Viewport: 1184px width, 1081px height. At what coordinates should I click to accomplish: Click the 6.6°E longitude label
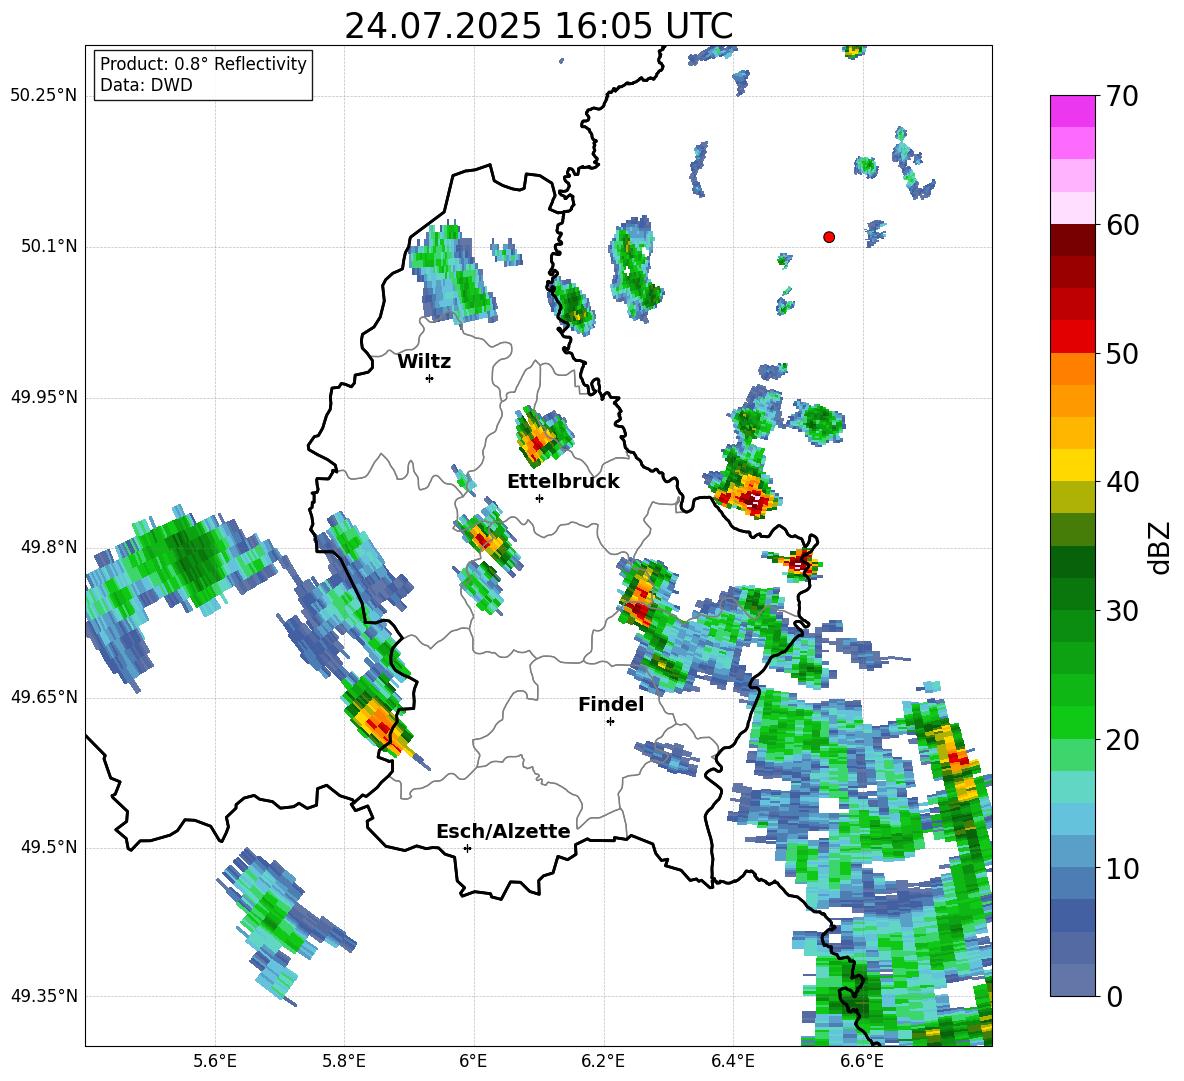862,1062
